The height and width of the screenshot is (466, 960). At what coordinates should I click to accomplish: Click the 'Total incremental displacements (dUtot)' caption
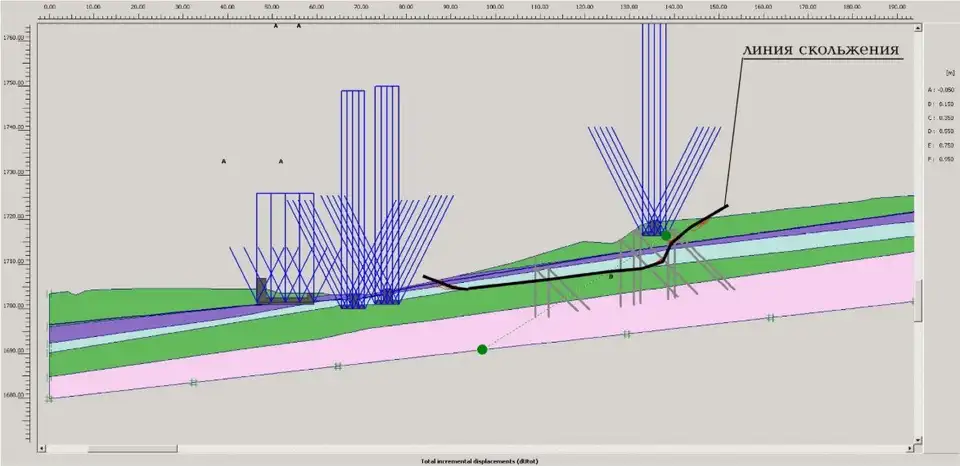[x=480, y=461]
